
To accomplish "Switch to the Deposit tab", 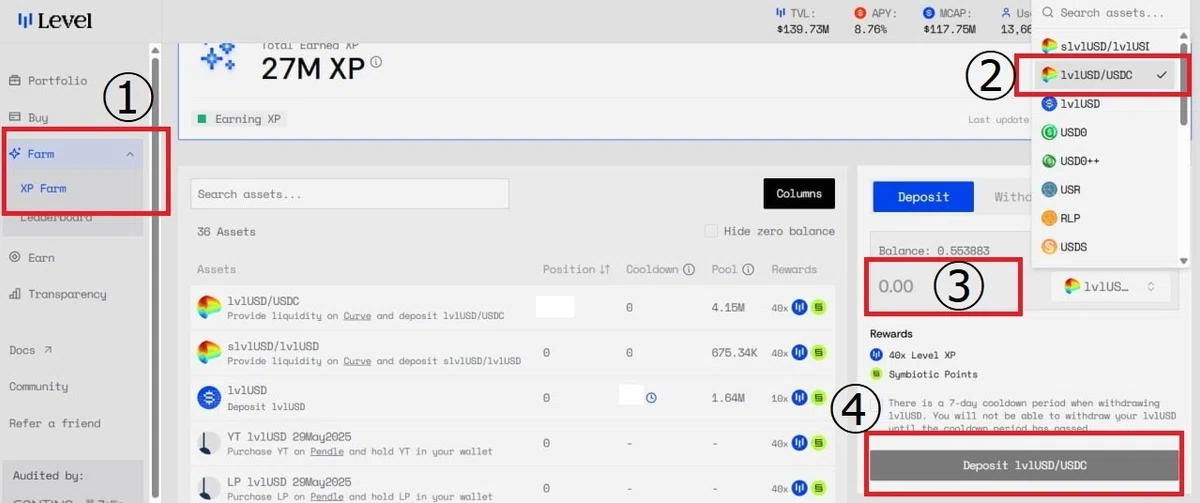I will (x=923, y=197).
